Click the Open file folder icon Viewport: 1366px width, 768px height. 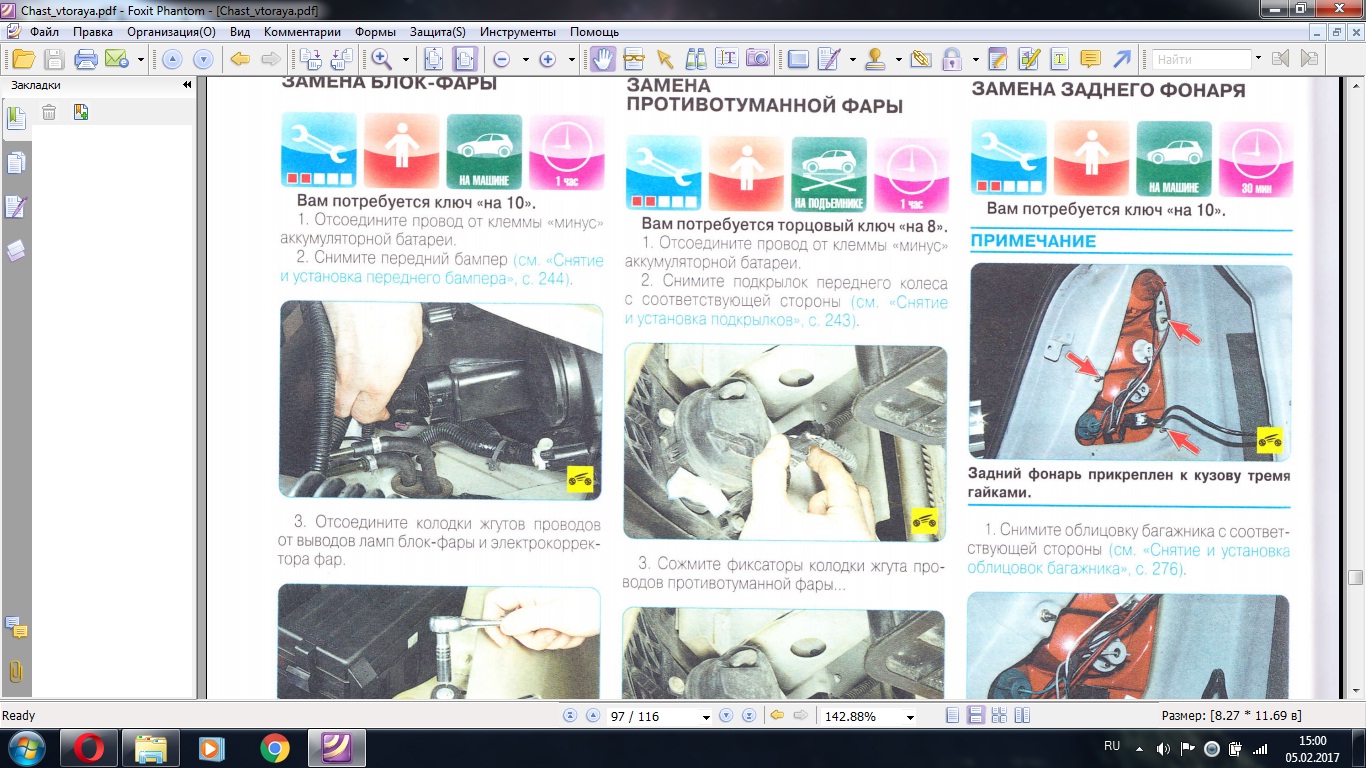pos(23,59)
